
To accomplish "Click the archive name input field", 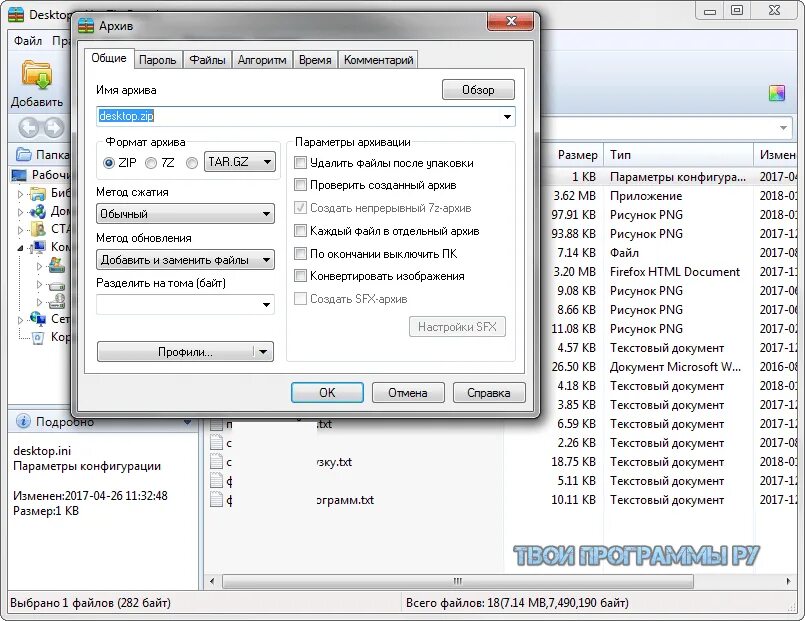I will tap(305, 117).
